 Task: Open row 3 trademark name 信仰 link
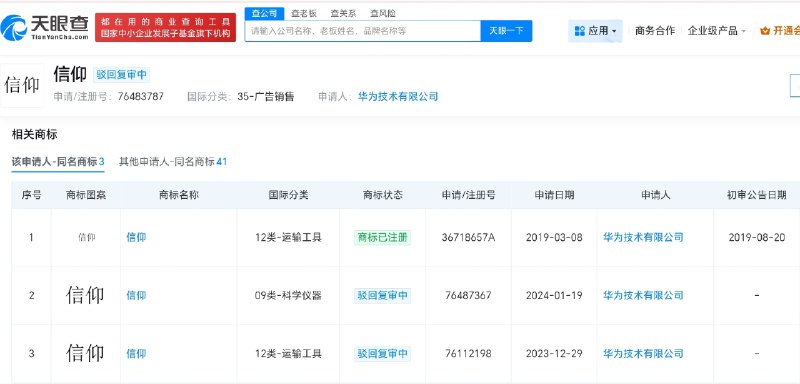pos(136,353)
